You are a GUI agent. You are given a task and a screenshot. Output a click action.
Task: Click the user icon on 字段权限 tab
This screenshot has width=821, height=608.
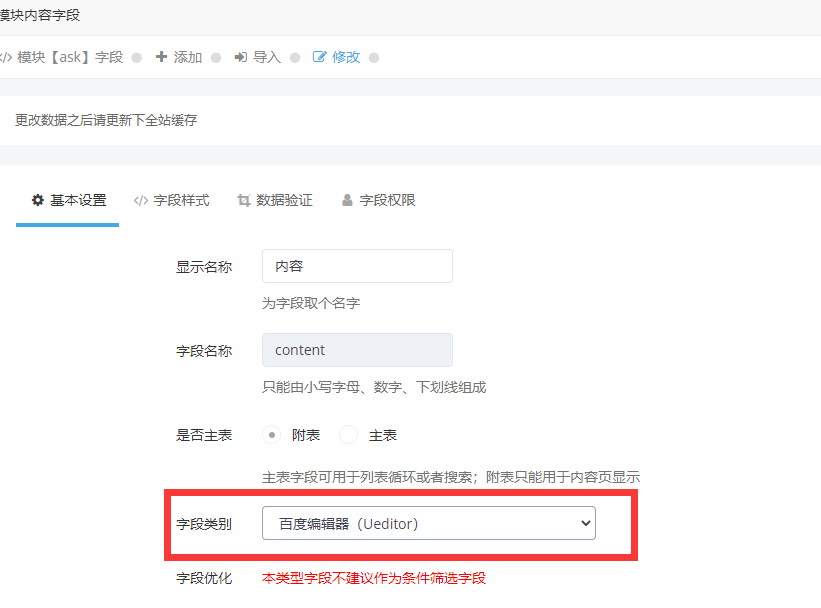pyautogui.click(x=347, y=200)
